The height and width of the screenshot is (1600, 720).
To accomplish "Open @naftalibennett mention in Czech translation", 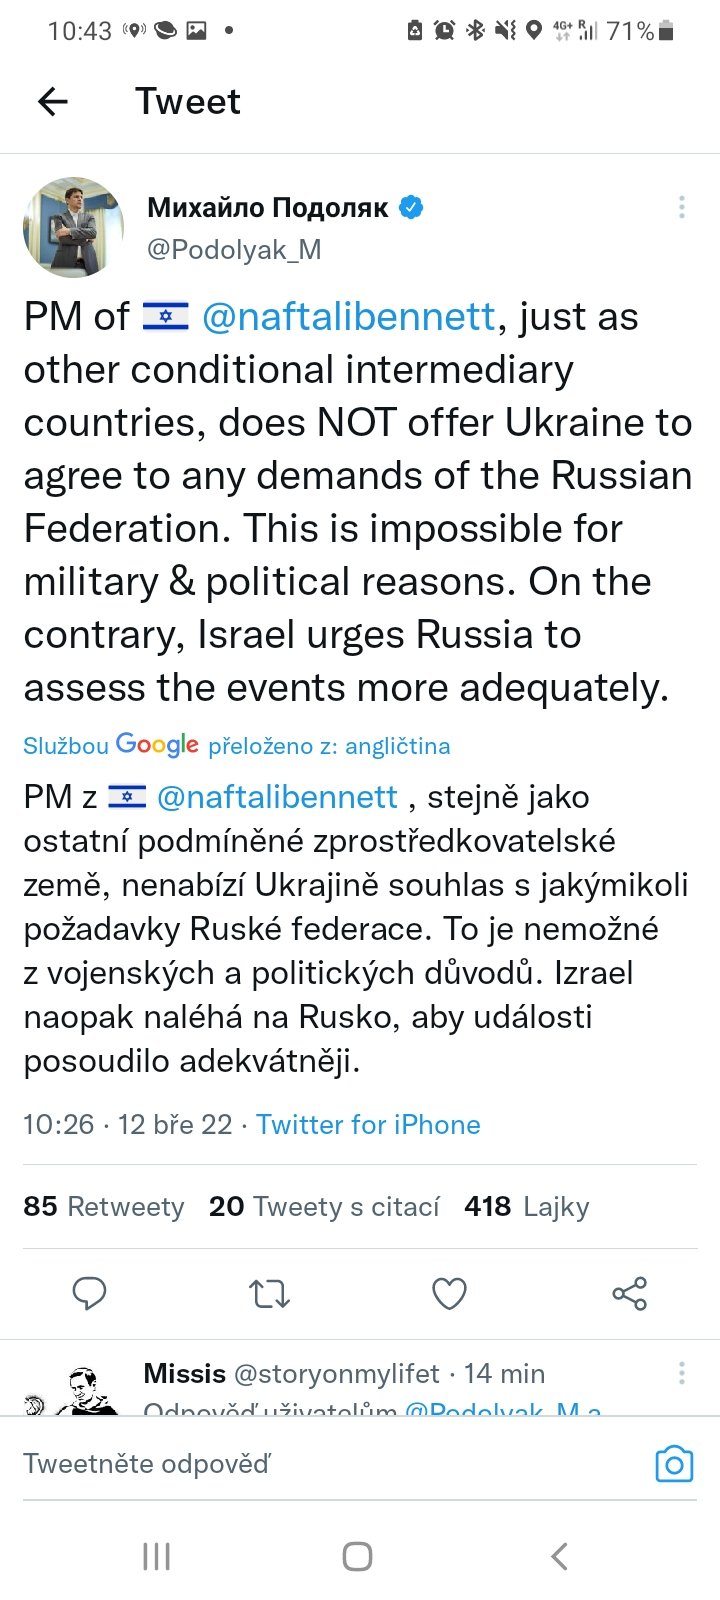I will tap(278, 797).
